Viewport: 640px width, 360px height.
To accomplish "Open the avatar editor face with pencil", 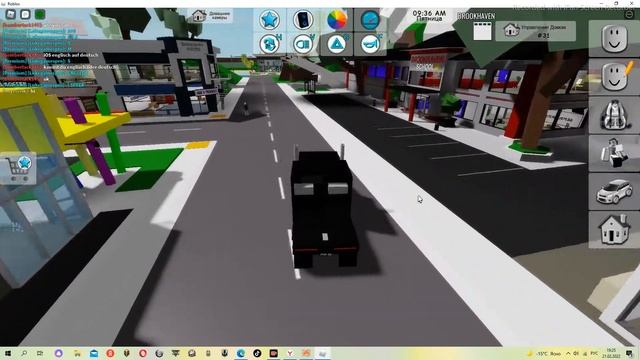I will 614,76.
